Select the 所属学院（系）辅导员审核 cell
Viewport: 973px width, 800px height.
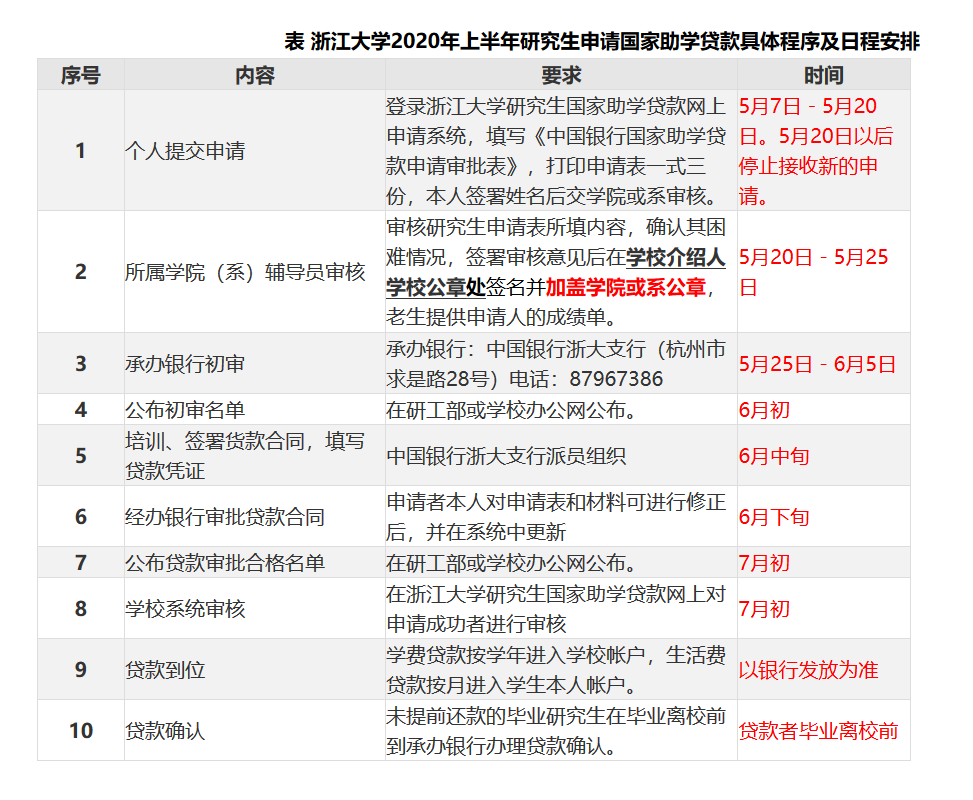tap(245, 272)
